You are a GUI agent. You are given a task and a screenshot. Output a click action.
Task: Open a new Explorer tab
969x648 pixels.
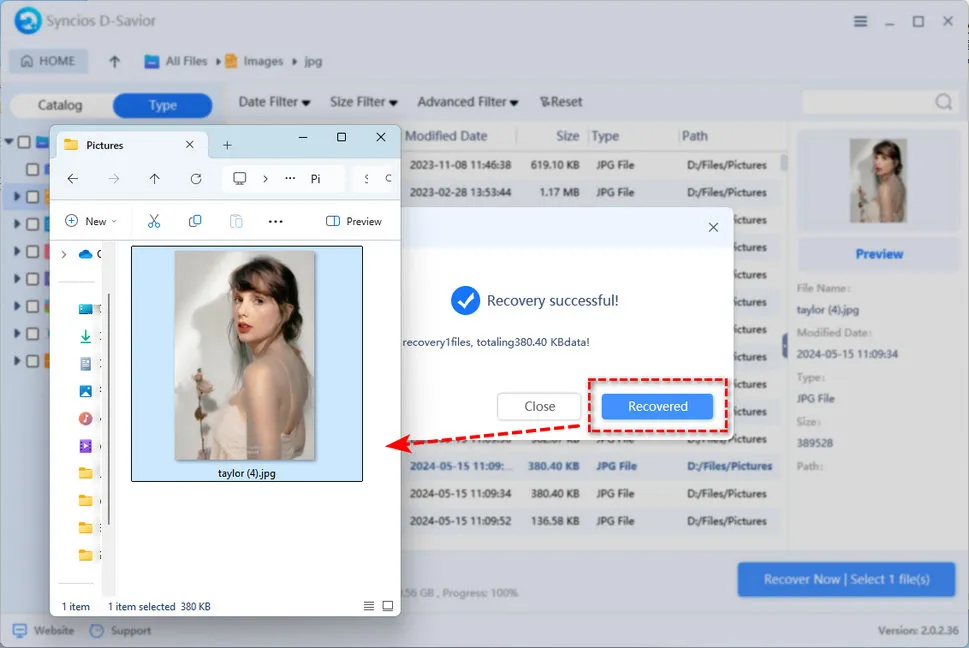[x=227, y=145]
